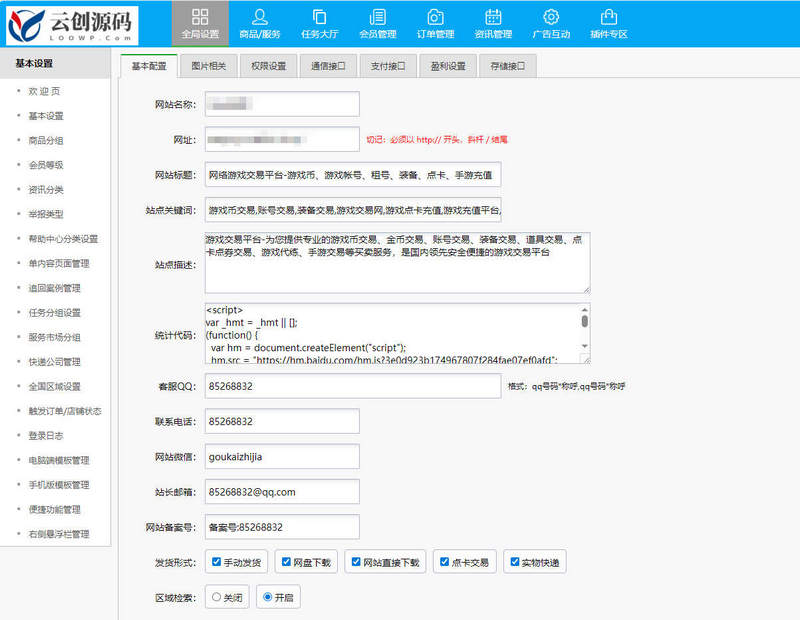Open the 插件专区 shopping bag icon
Viewport: 800px width, 620px height.
pos(609,17)
